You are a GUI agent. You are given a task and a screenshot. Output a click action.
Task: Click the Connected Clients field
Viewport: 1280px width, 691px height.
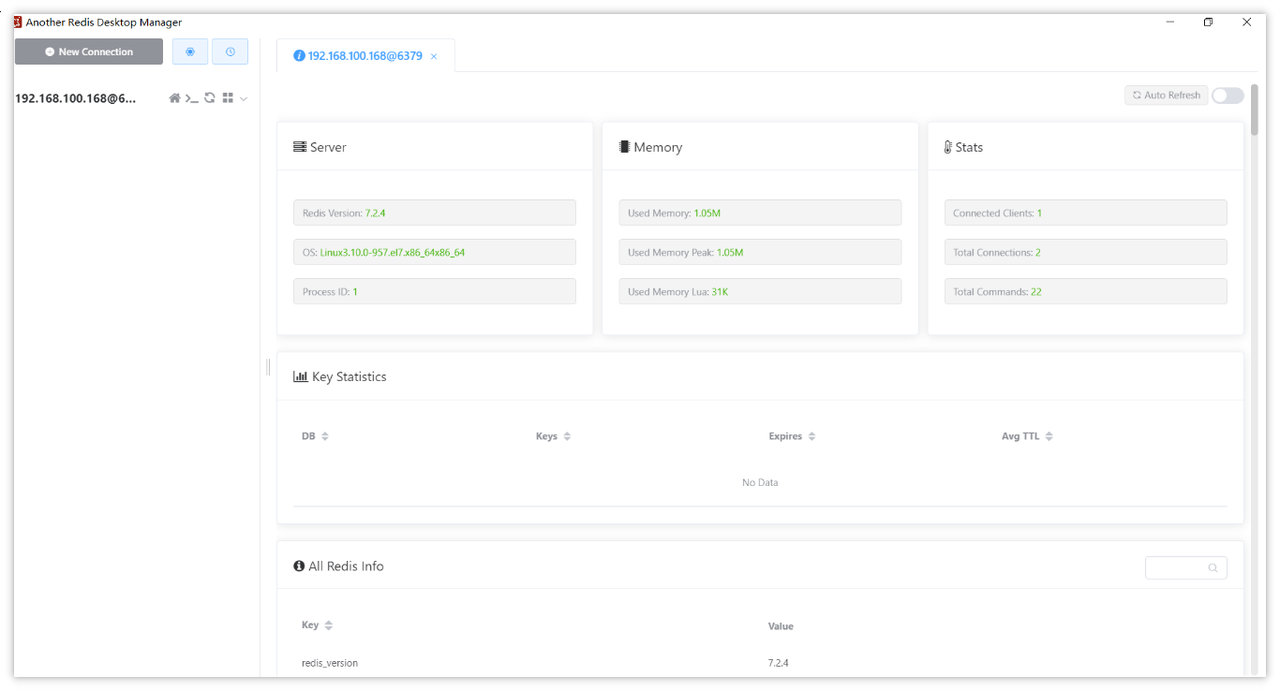pyautogui.click(x=1086, y=213)
